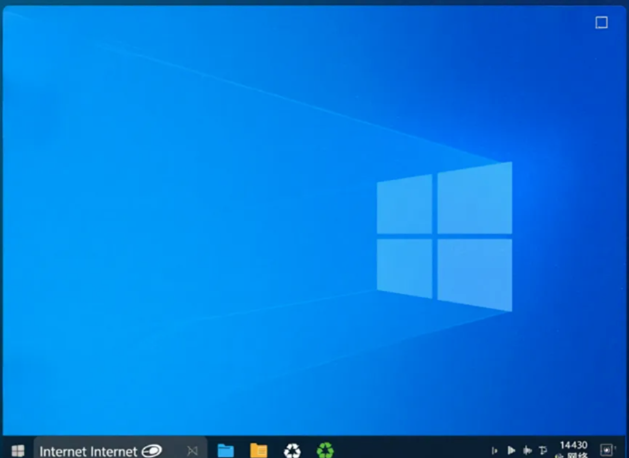Open the Windows Start menu
Screen dimensions: 629x458
pyautogui.click(x=18, y=450)
